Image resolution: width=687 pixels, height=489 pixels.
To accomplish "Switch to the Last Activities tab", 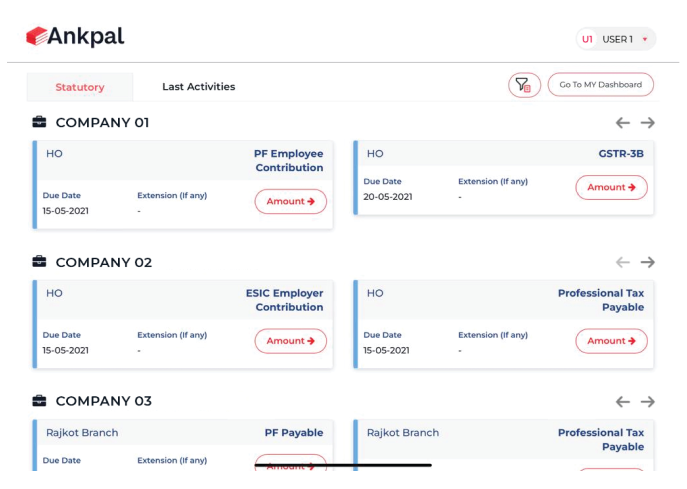I will pos(198,87).
